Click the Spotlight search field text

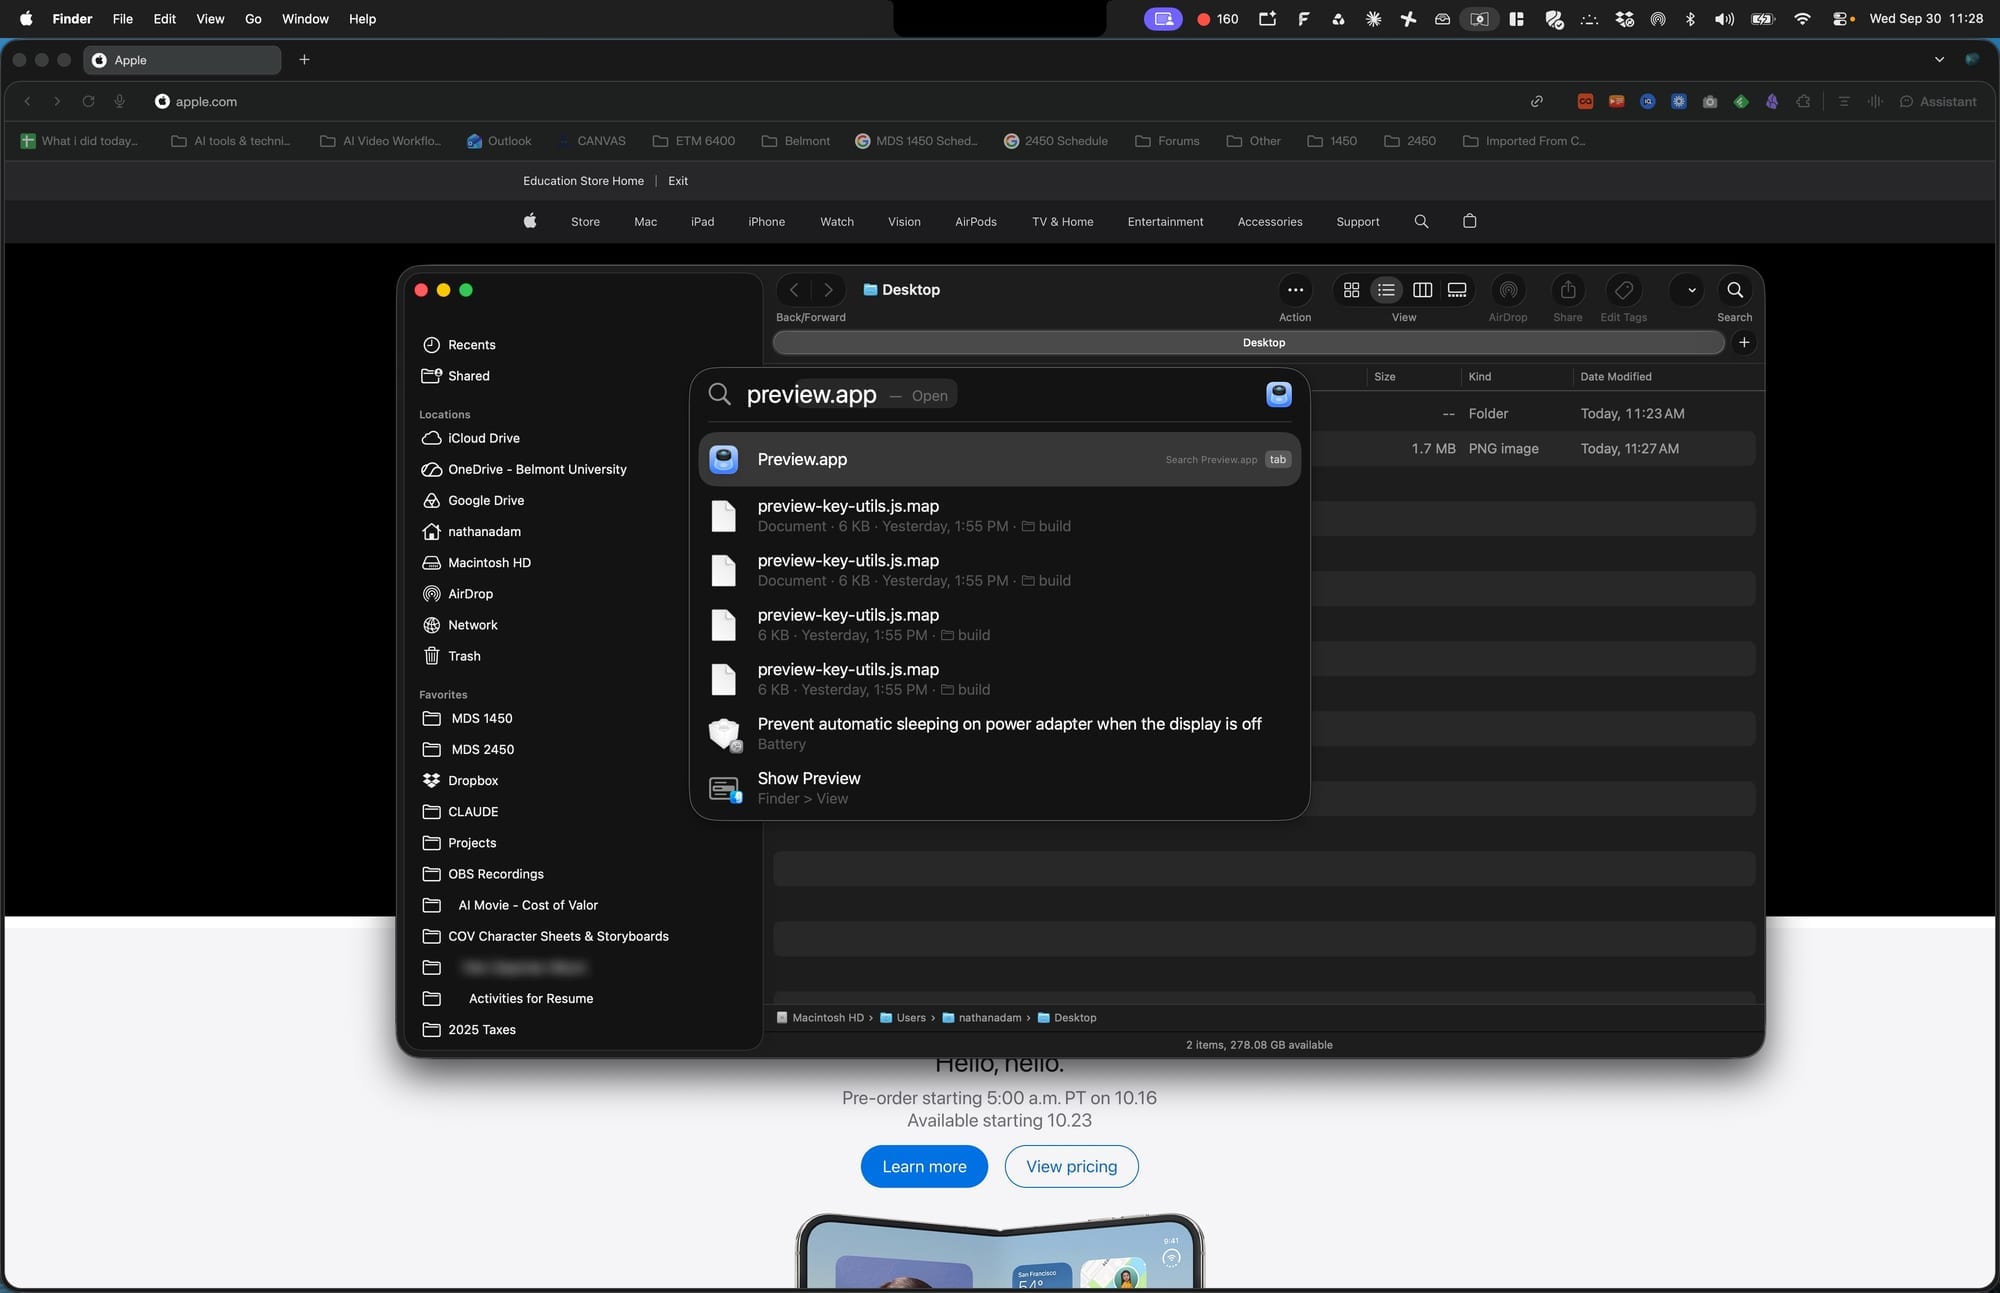pyautogui.click(x=811, y=395)
